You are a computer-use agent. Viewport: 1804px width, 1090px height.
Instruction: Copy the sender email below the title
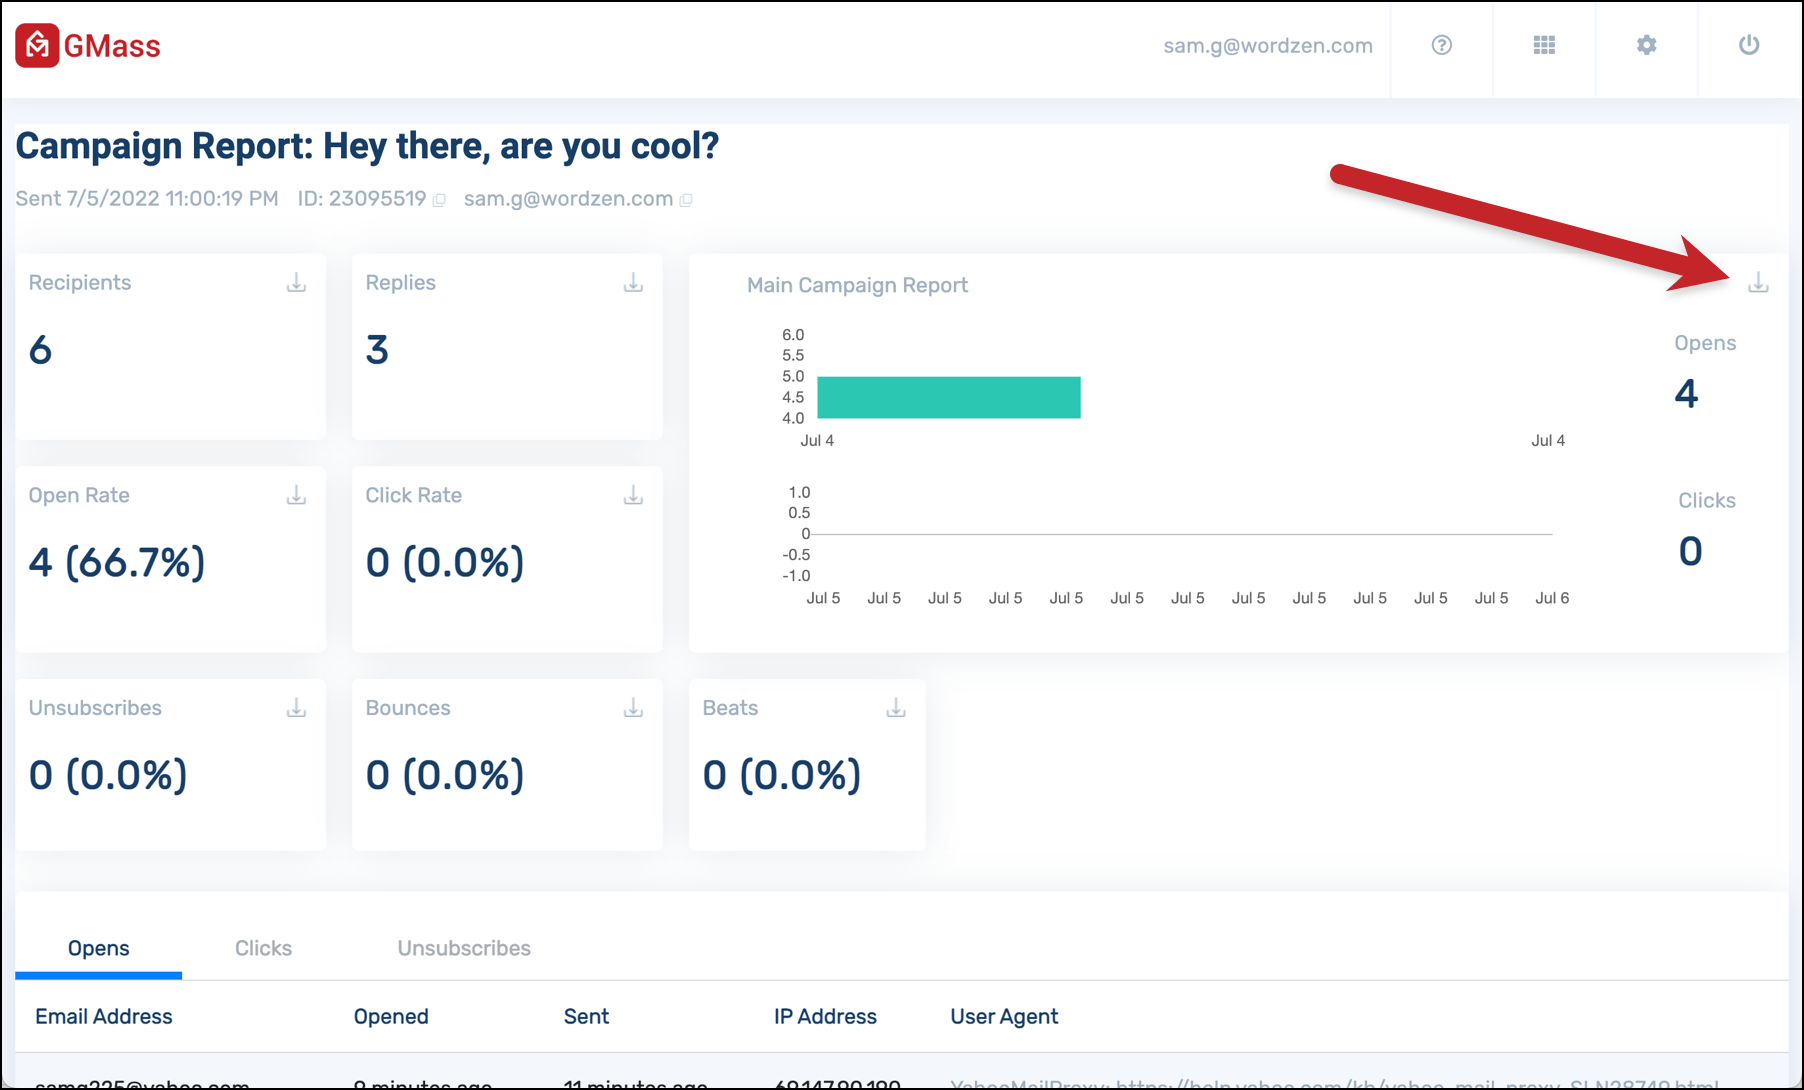(x=686, y=200)
